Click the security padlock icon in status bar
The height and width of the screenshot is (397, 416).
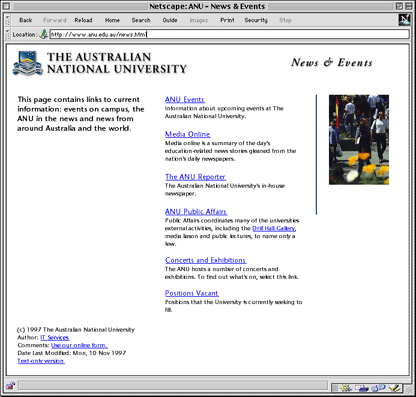(11, 386)
